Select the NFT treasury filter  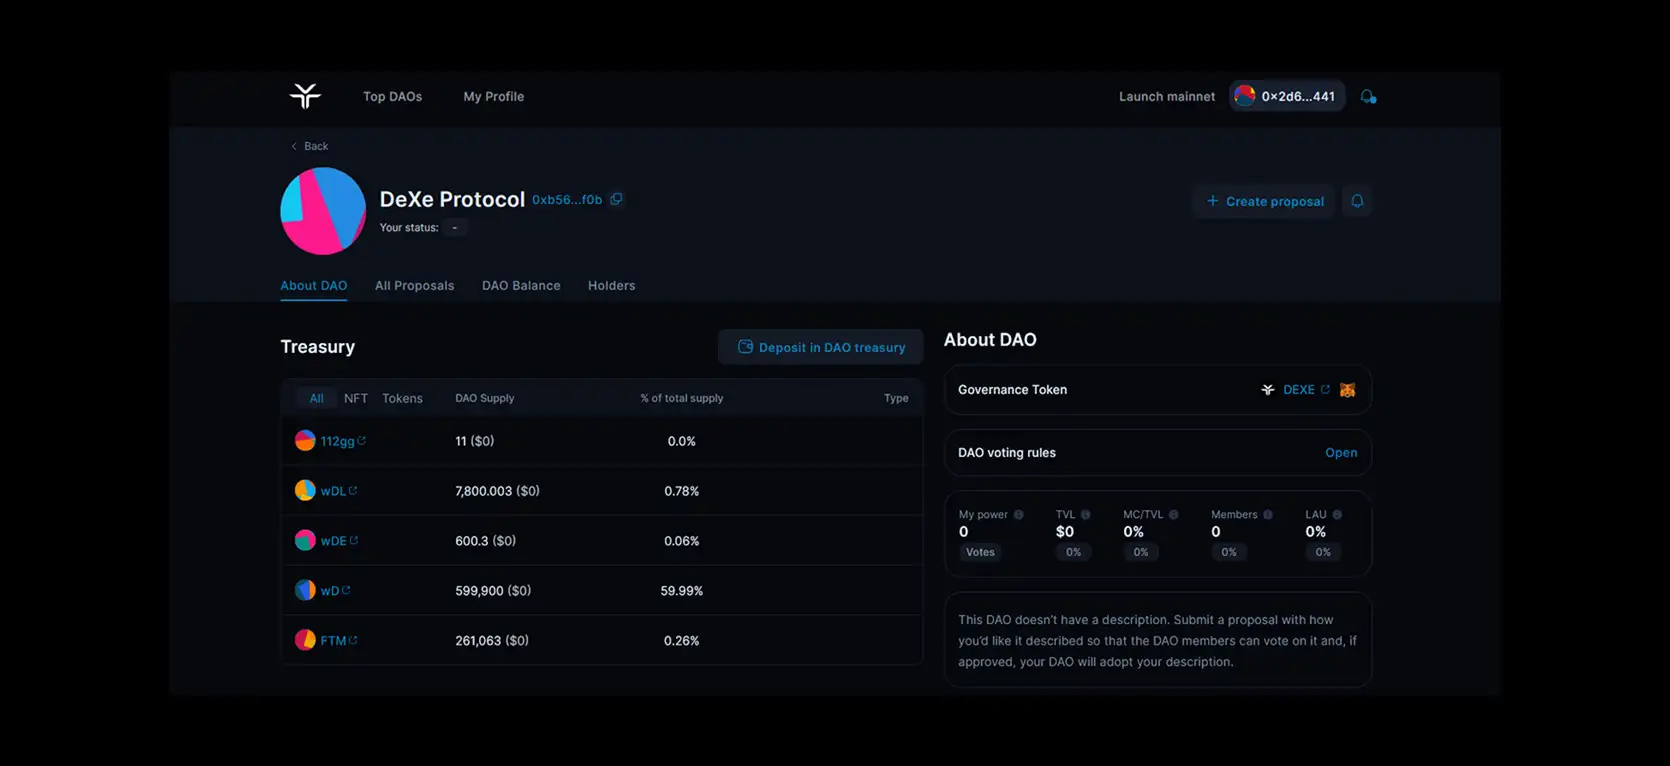coord(355,398)
